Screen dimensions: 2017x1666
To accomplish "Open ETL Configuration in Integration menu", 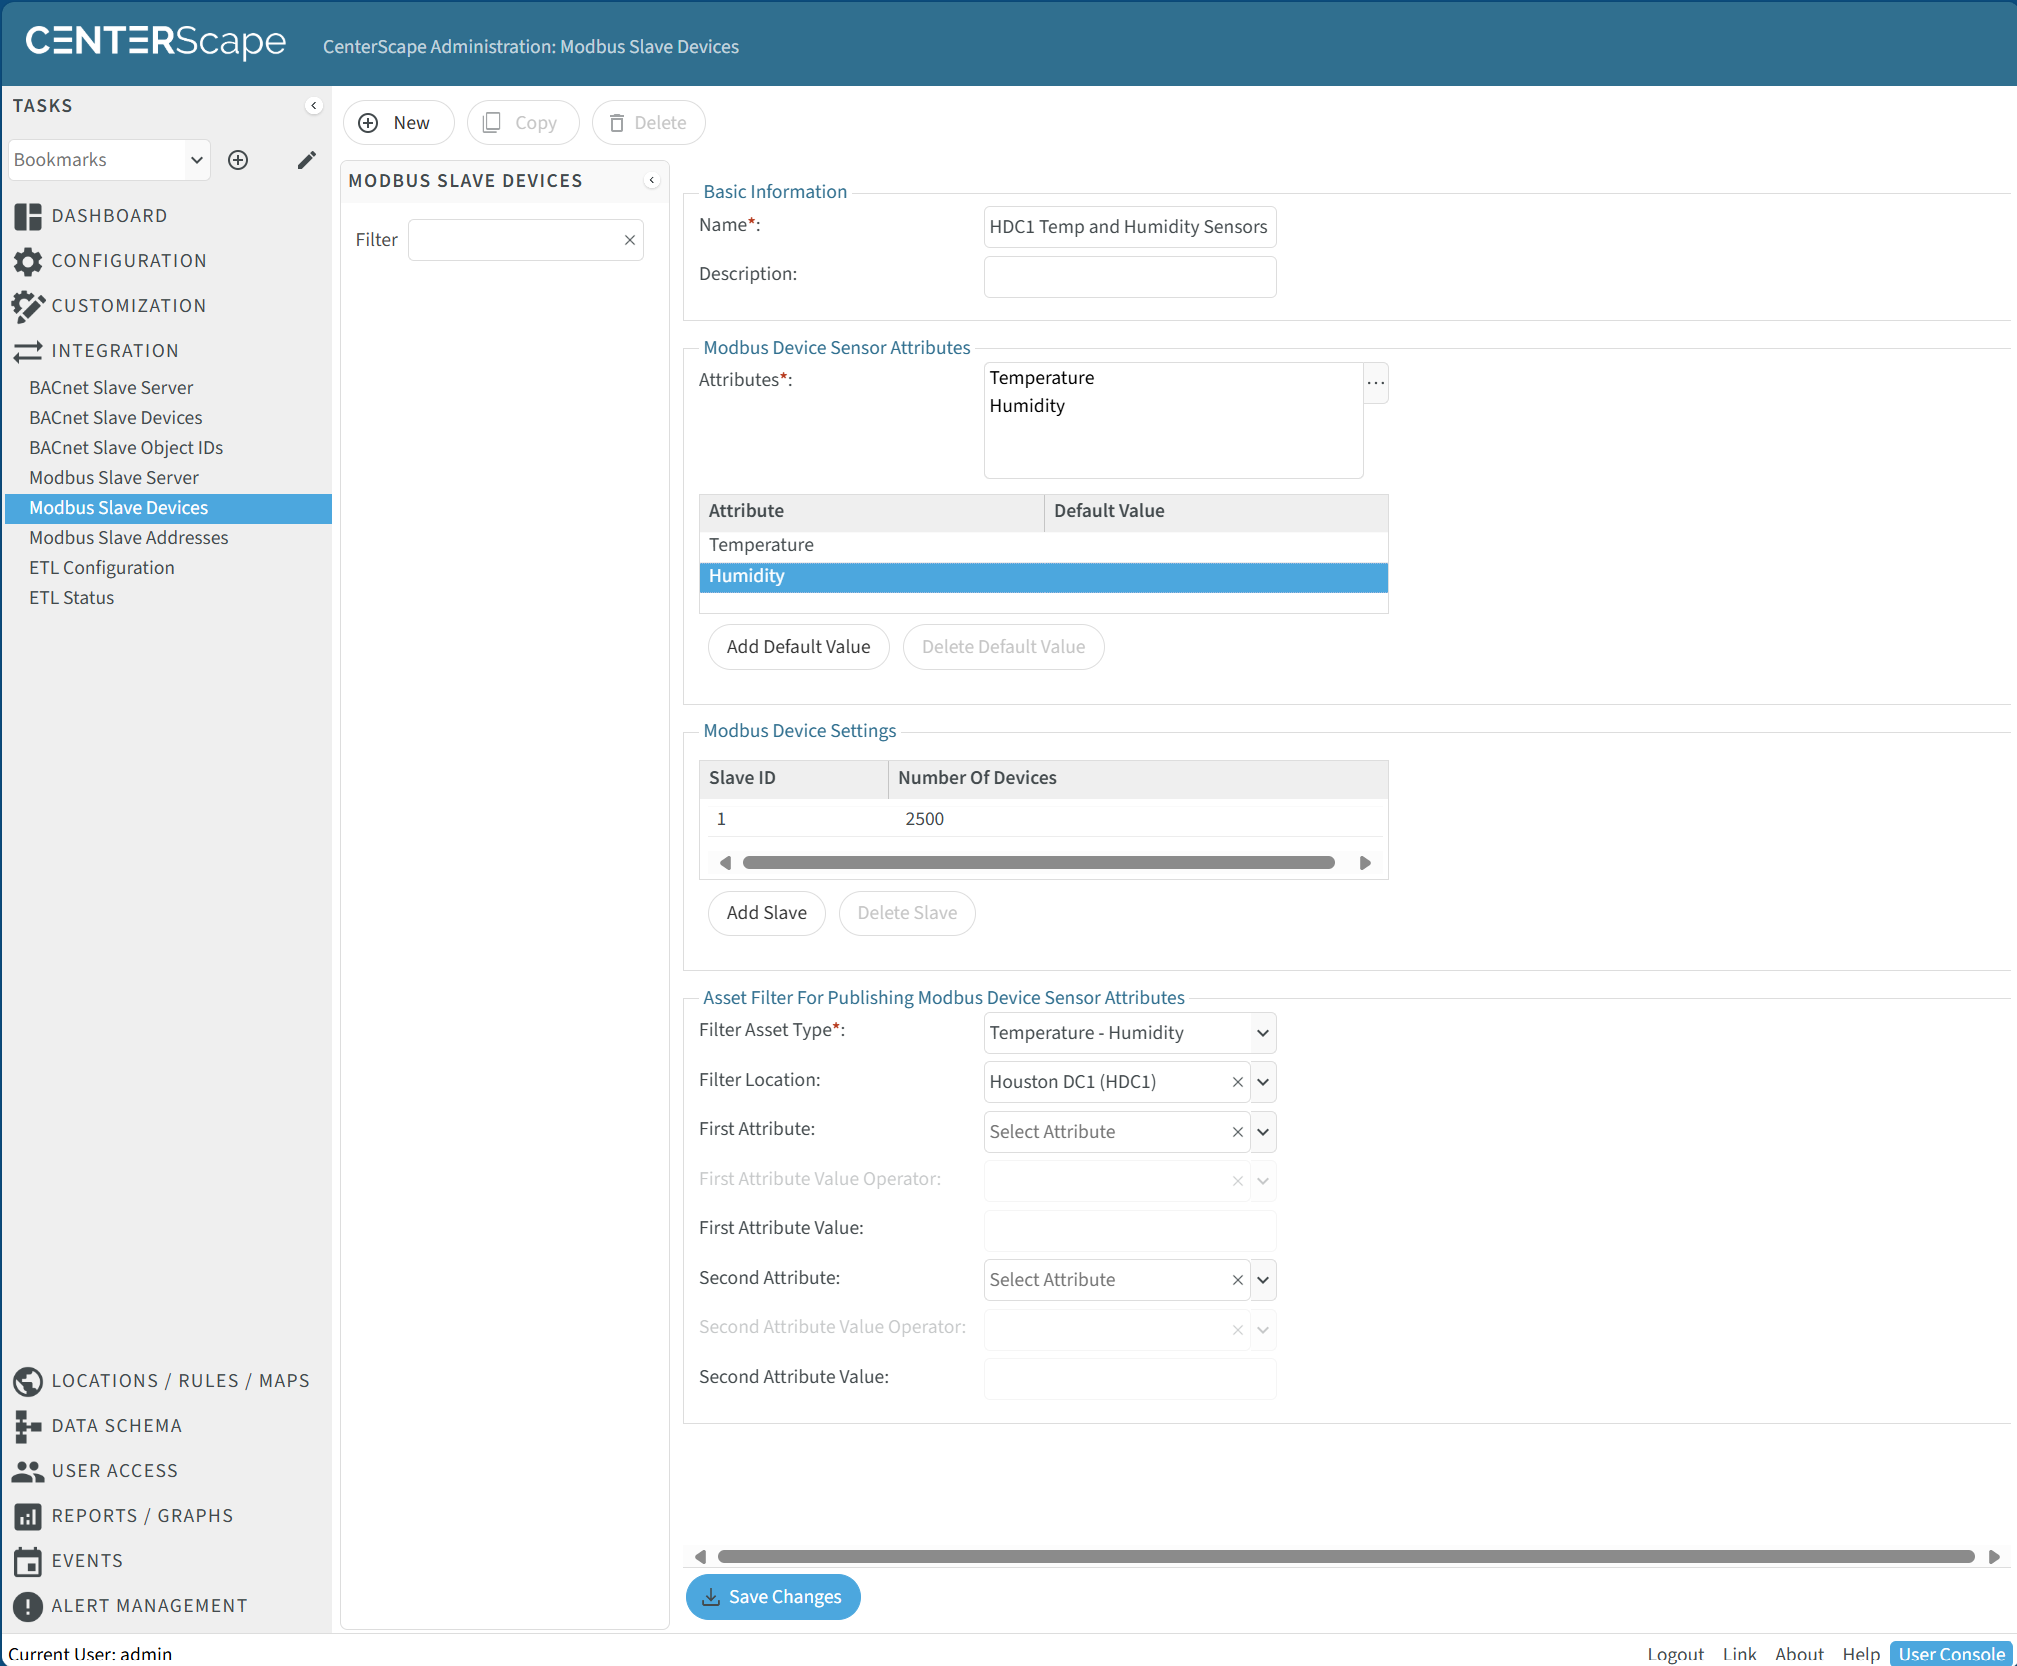I will point(102,568).
